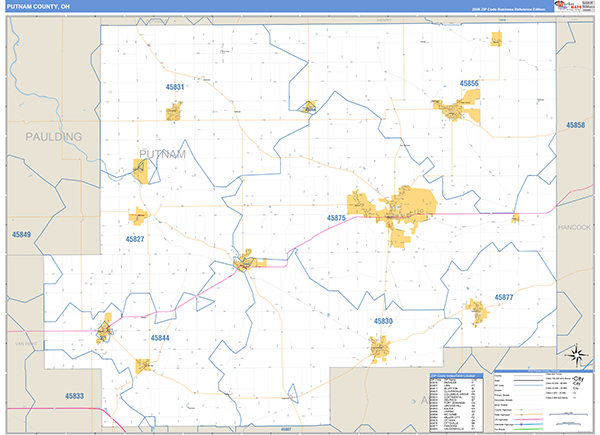
Task: Click the yellow city area below label 45831
Action: coord(174,111)
